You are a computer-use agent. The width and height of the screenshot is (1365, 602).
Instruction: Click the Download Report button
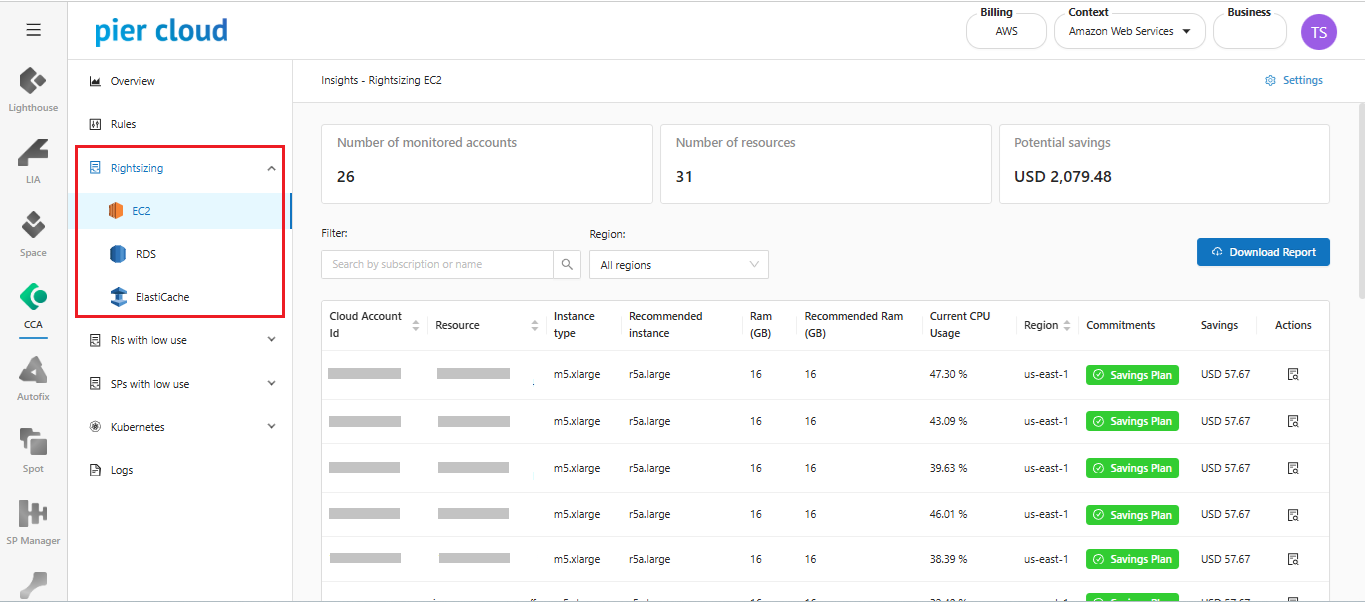pos(1262,252)
